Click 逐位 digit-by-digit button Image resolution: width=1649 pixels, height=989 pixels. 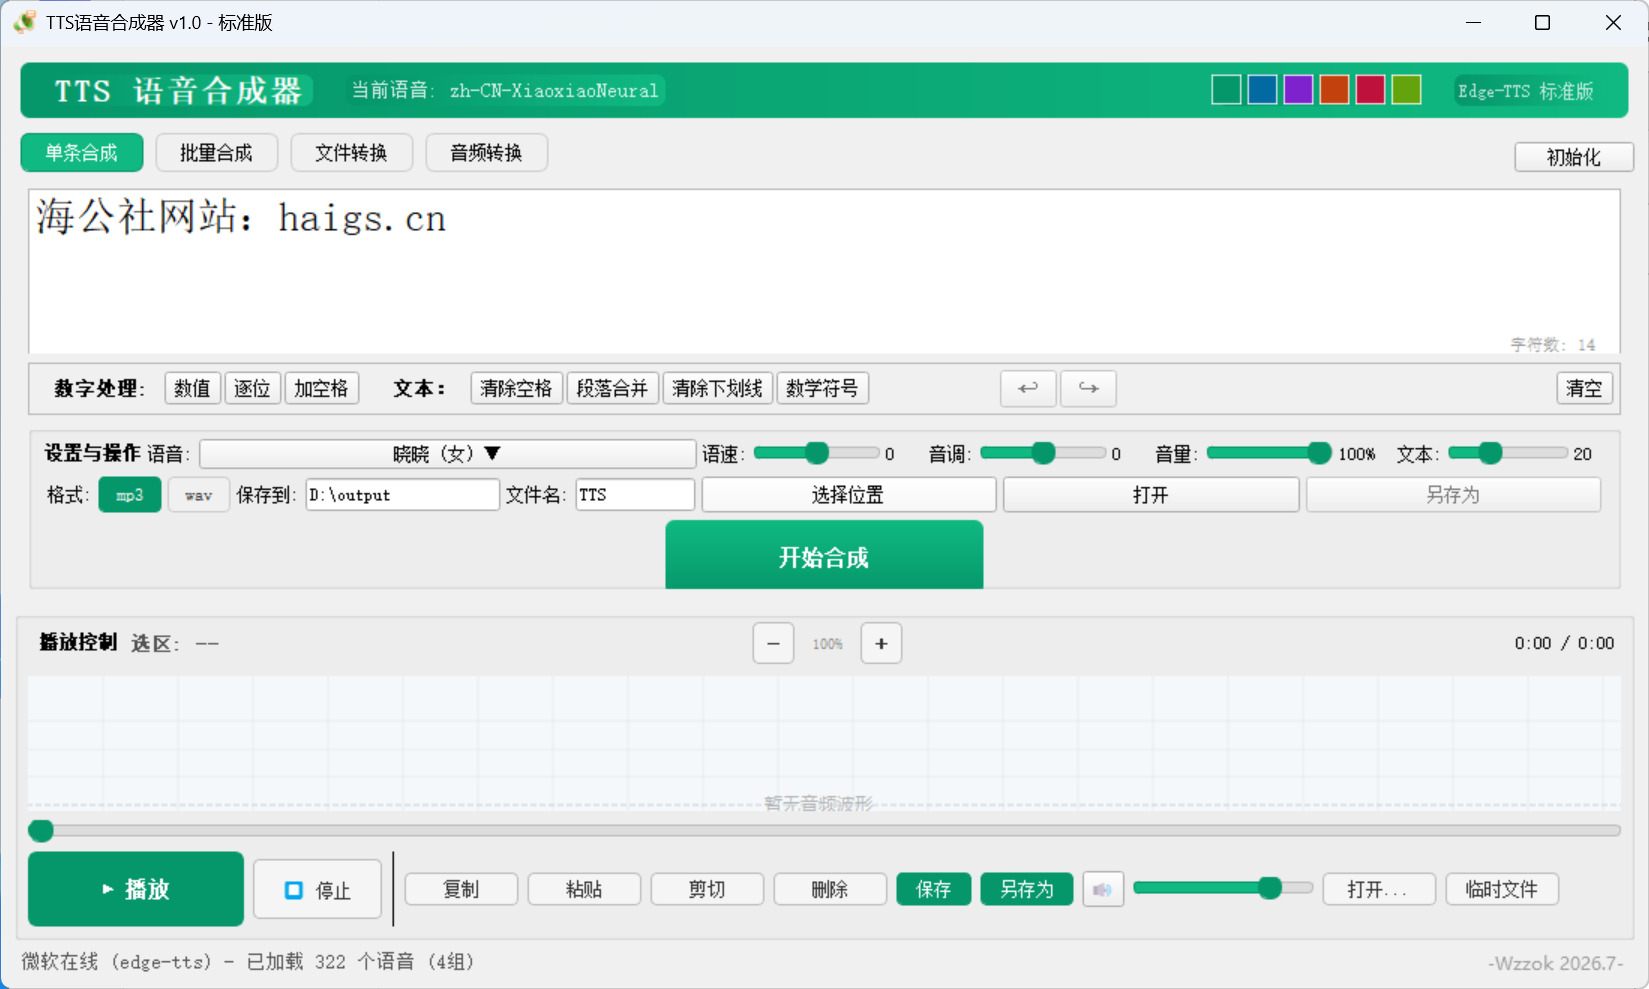[x=252, y=388]
